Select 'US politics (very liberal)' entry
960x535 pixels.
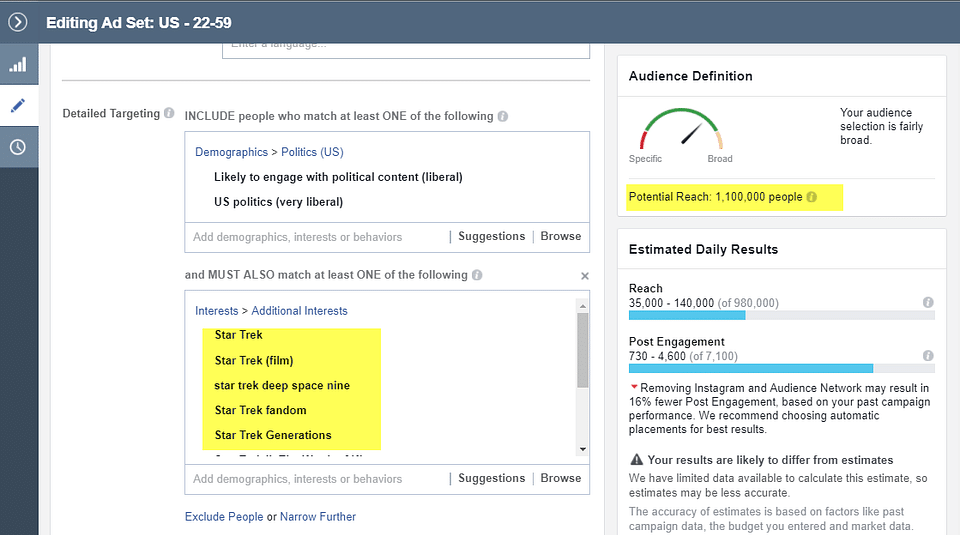(x=279, y=202)
